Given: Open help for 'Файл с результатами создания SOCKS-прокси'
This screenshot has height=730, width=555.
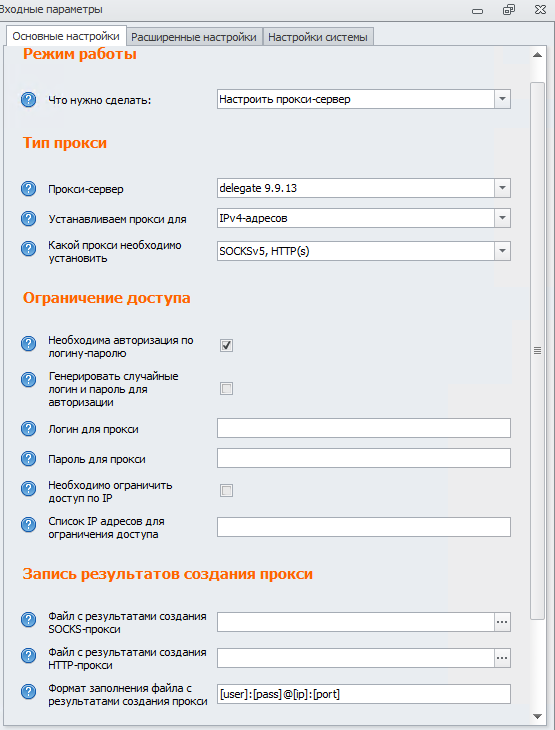Looking at the screenshot, I should click(28, 619).
